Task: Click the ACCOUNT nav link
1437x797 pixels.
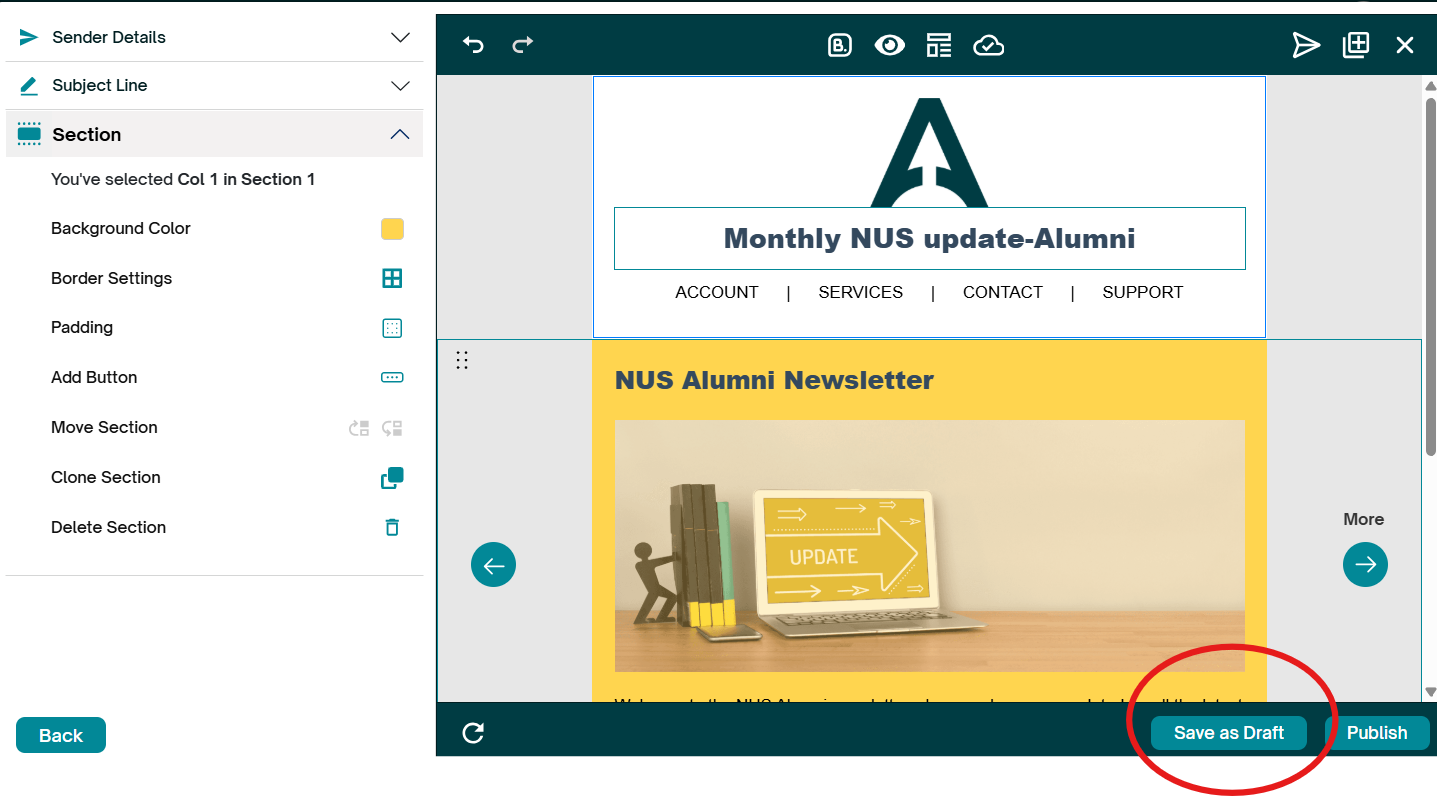Action: click(x=717, y=292)
